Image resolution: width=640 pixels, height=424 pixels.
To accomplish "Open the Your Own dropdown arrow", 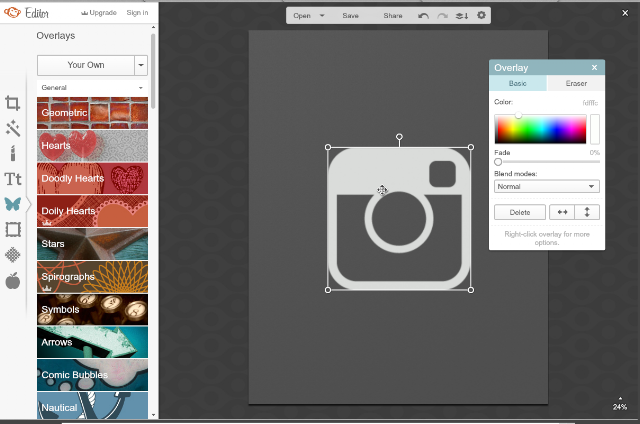I will tap(141, 65).
